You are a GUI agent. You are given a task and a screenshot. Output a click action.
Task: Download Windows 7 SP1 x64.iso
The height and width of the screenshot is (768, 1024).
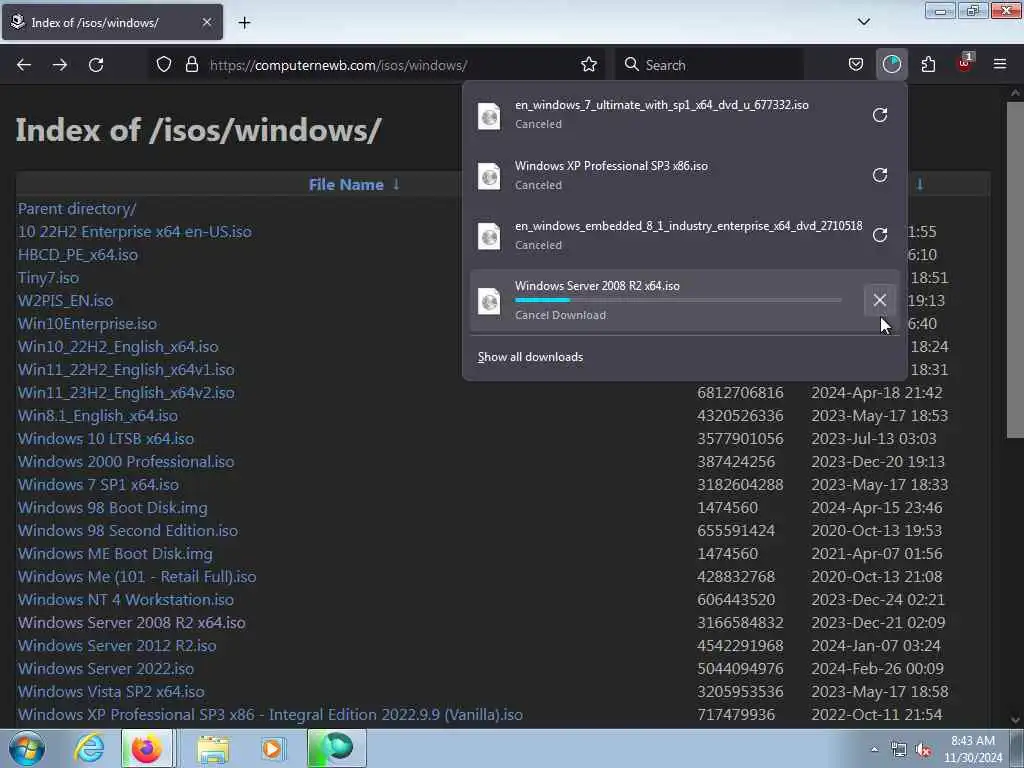click(98, 485)
